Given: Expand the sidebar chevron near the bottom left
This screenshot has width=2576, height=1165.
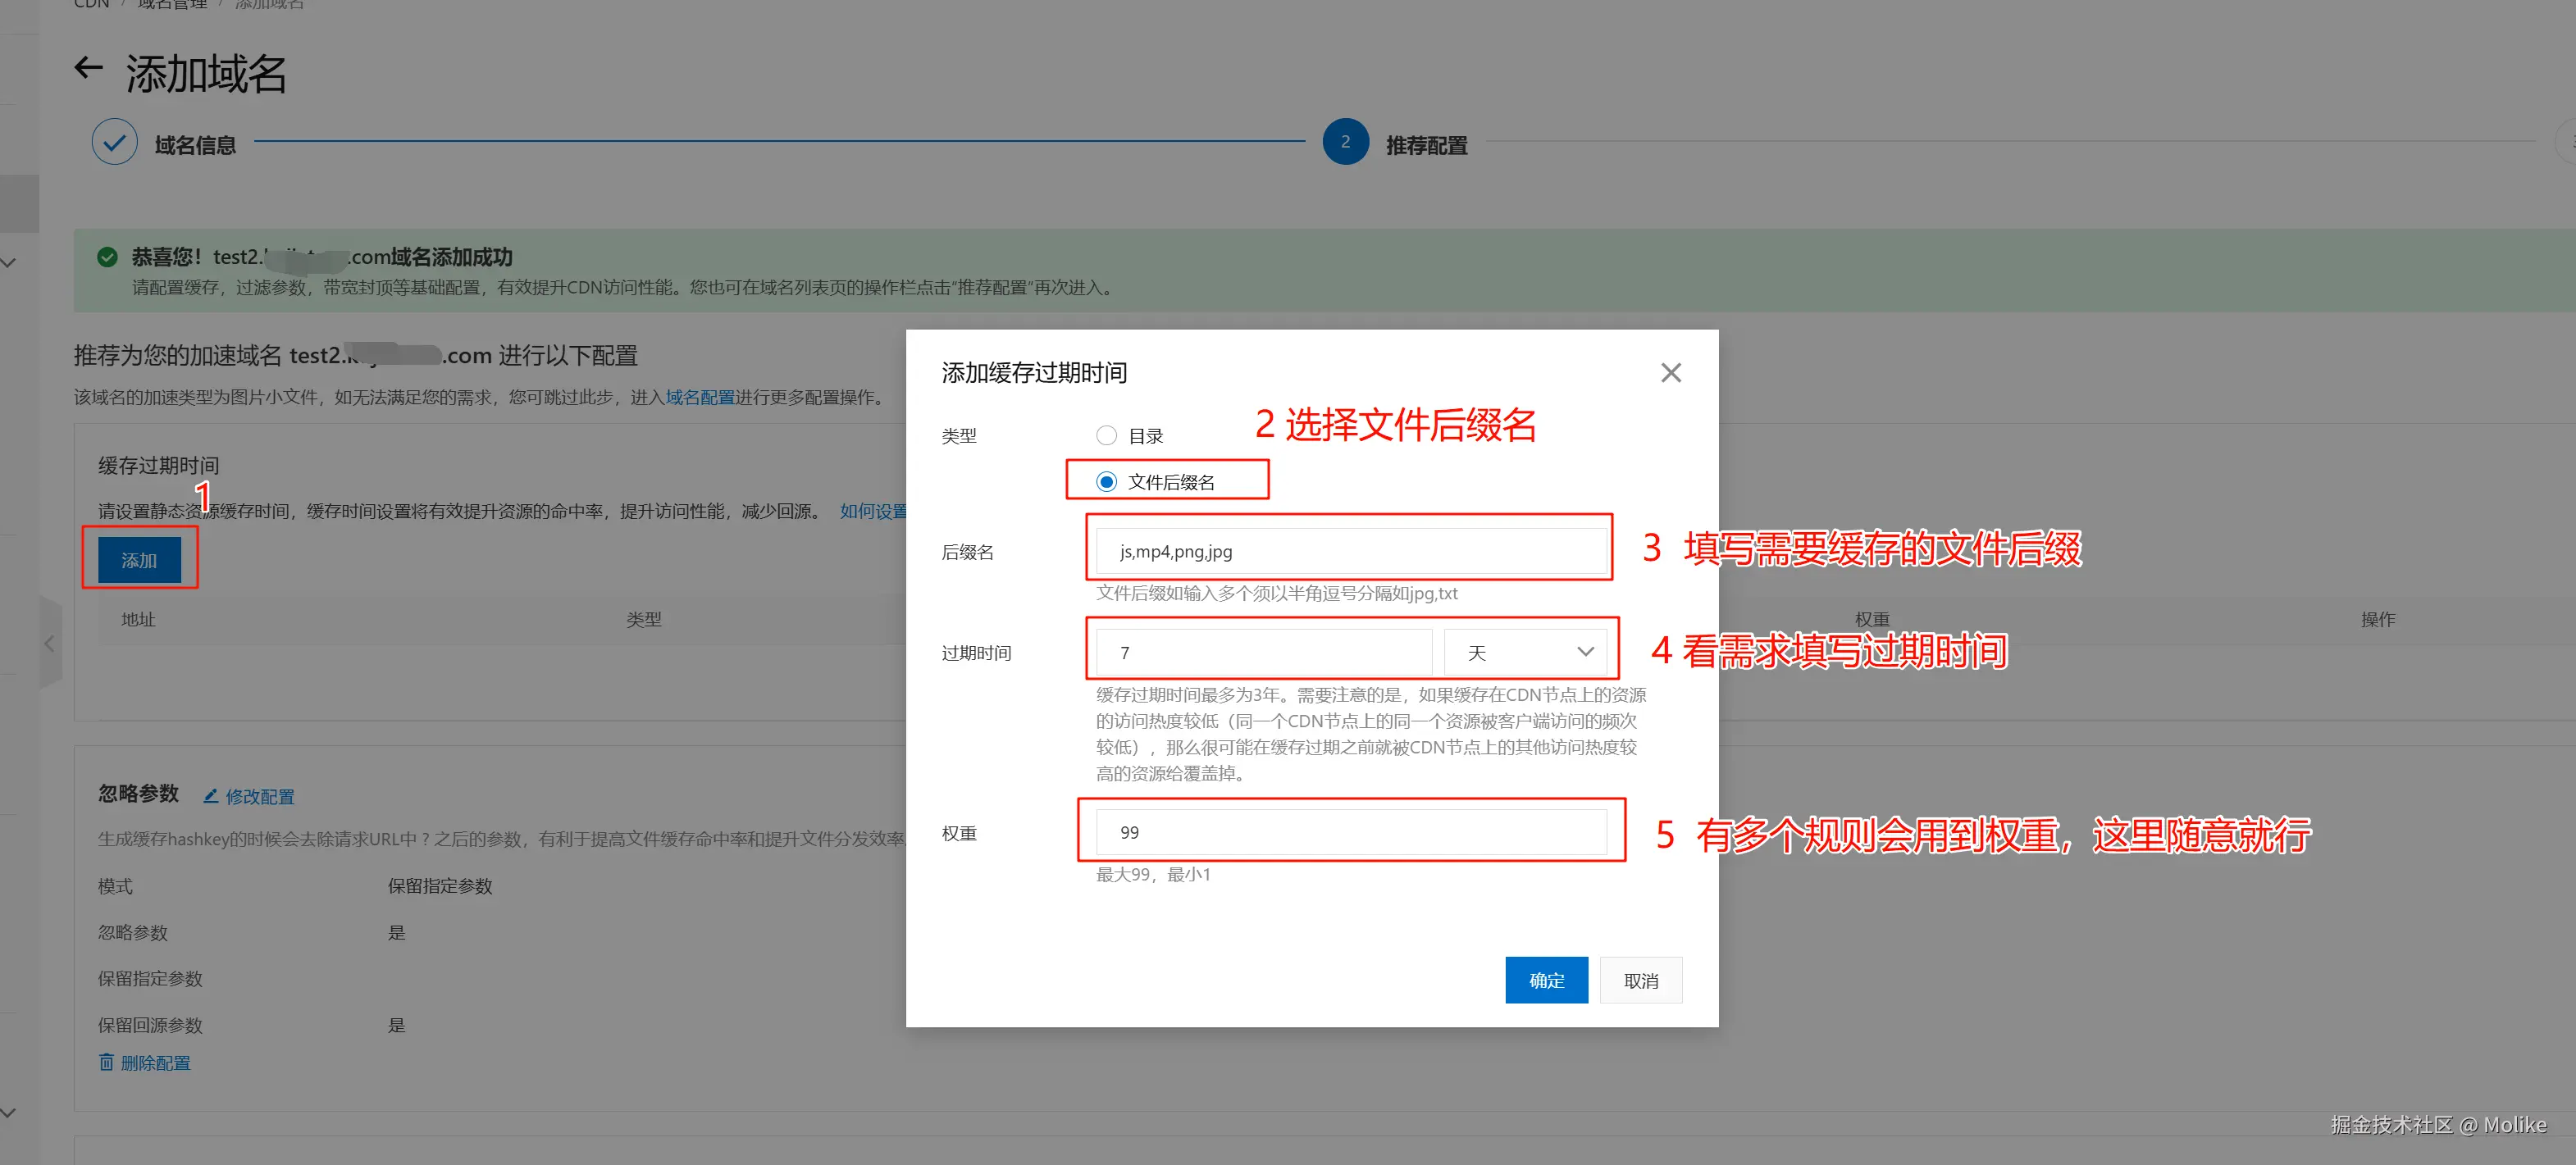Looking at the screenshot, I should point(9,1112).
